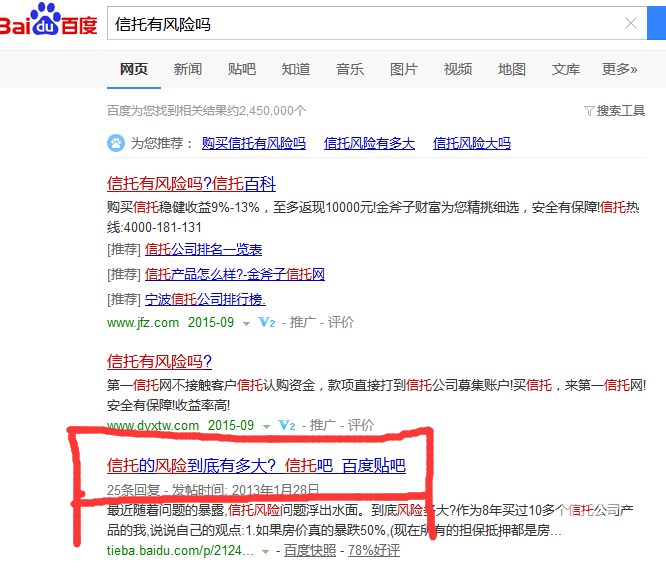Click the result count text 百度为您找到相关结果约2,450,000个
The height and width of the screenshot is (568, 666).
coord(206,111)
